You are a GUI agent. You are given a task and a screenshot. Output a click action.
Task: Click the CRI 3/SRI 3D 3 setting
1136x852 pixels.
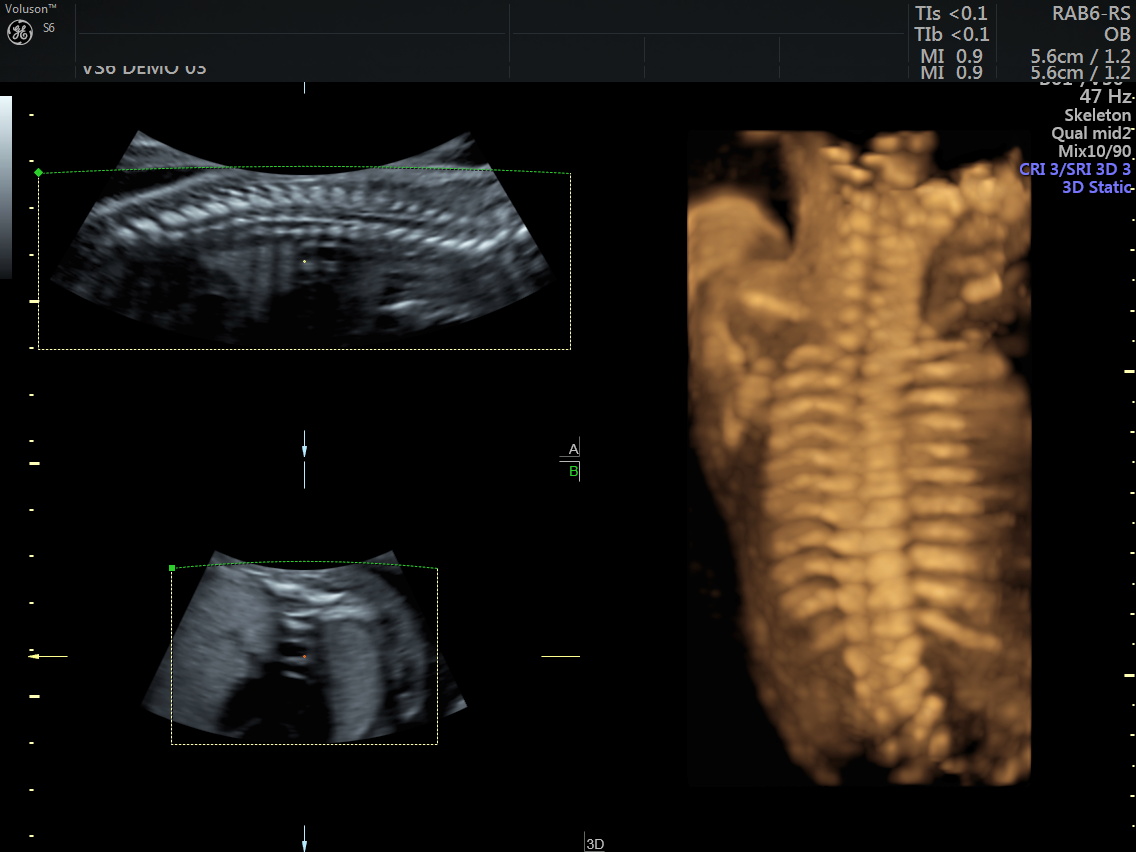click(x=1075, y=169)
